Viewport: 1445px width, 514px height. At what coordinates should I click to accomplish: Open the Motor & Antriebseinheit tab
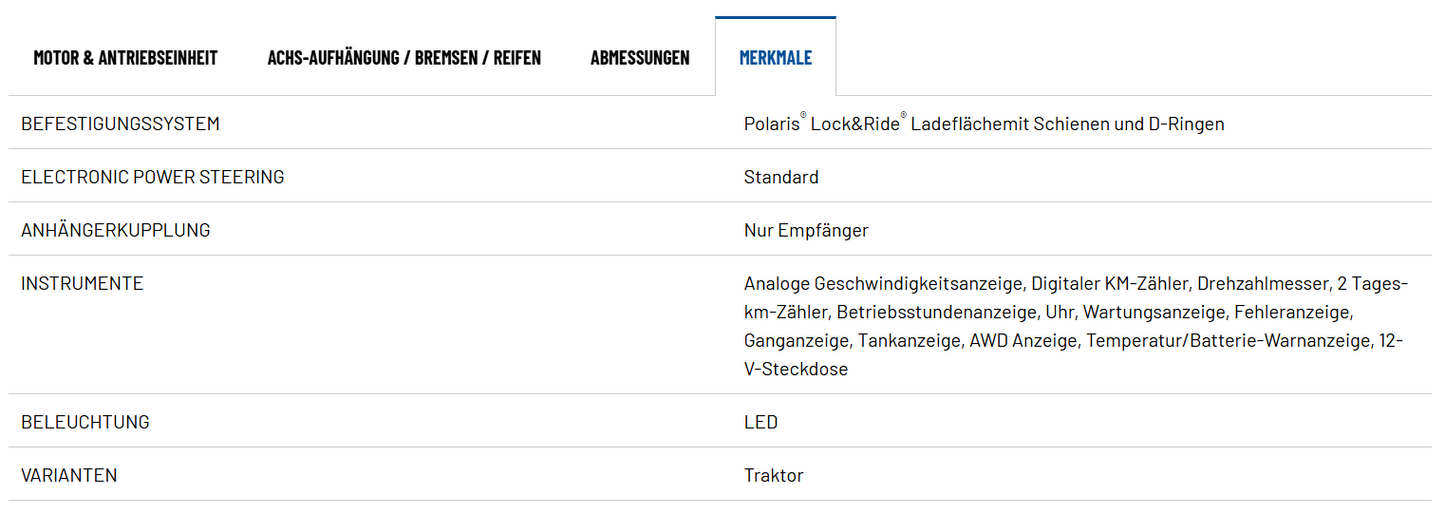pos(125,57)
